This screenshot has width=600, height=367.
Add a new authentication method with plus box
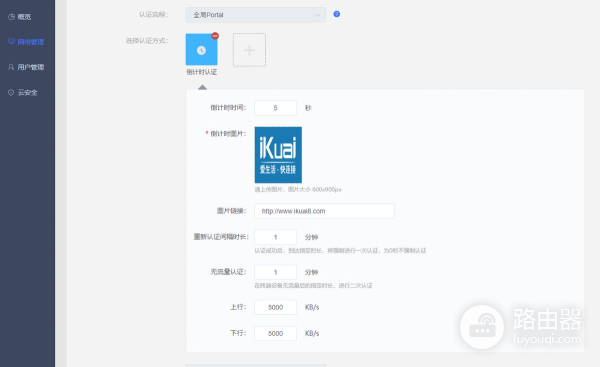[249, 50]
